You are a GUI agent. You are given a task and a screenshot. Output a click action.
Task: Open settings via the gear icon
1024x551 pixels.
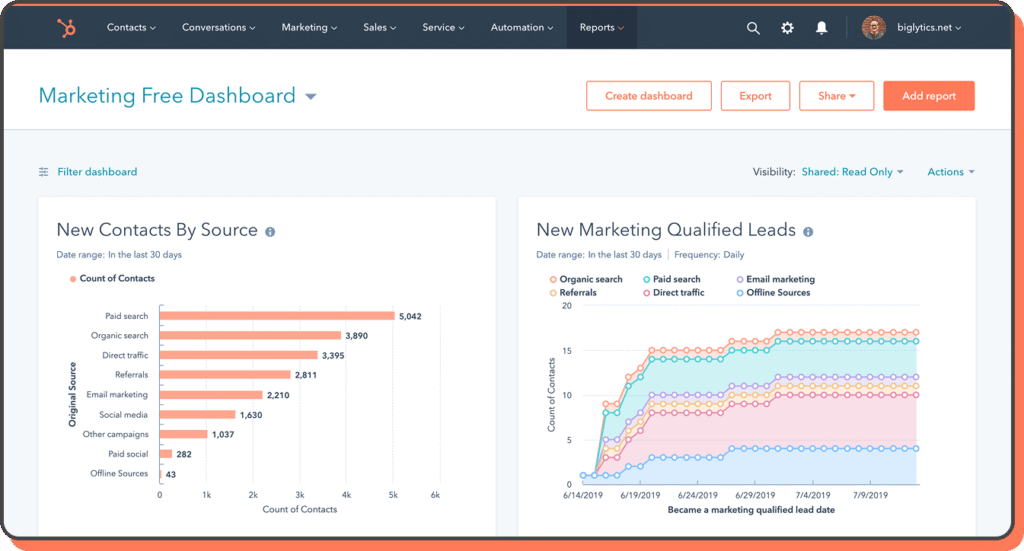(x=787, y=28)
